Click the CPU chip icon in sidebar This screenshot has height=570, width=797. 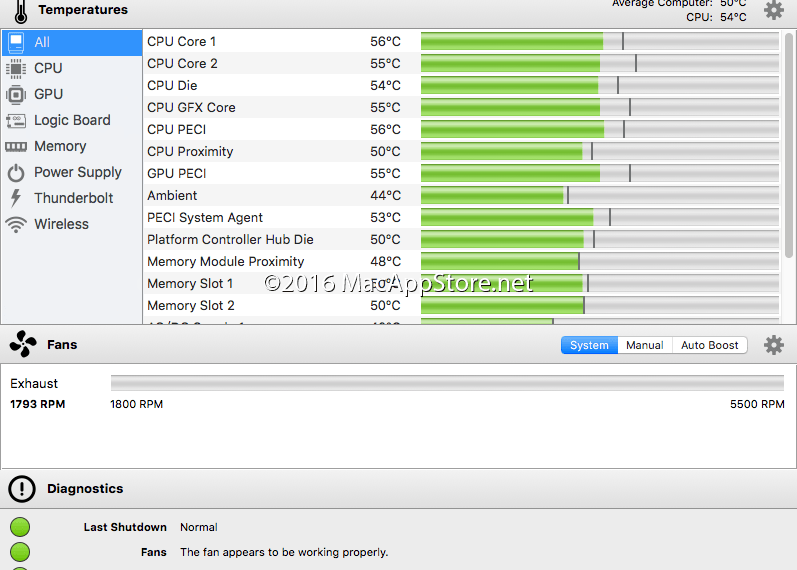point(16,68)
